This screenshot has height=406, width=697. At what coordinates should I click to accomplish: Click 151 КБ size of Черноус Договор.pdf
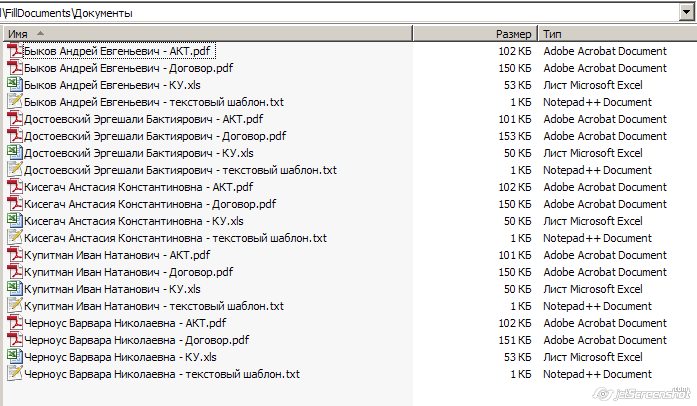pyautogui.click(x=515, y=340)
